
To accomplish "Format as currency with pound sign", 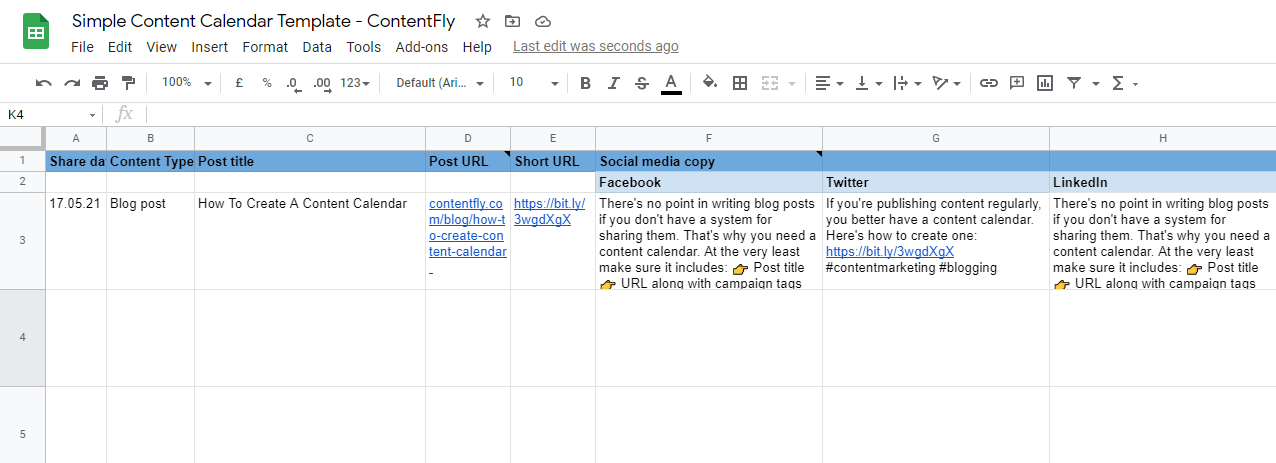I will 239,83.
